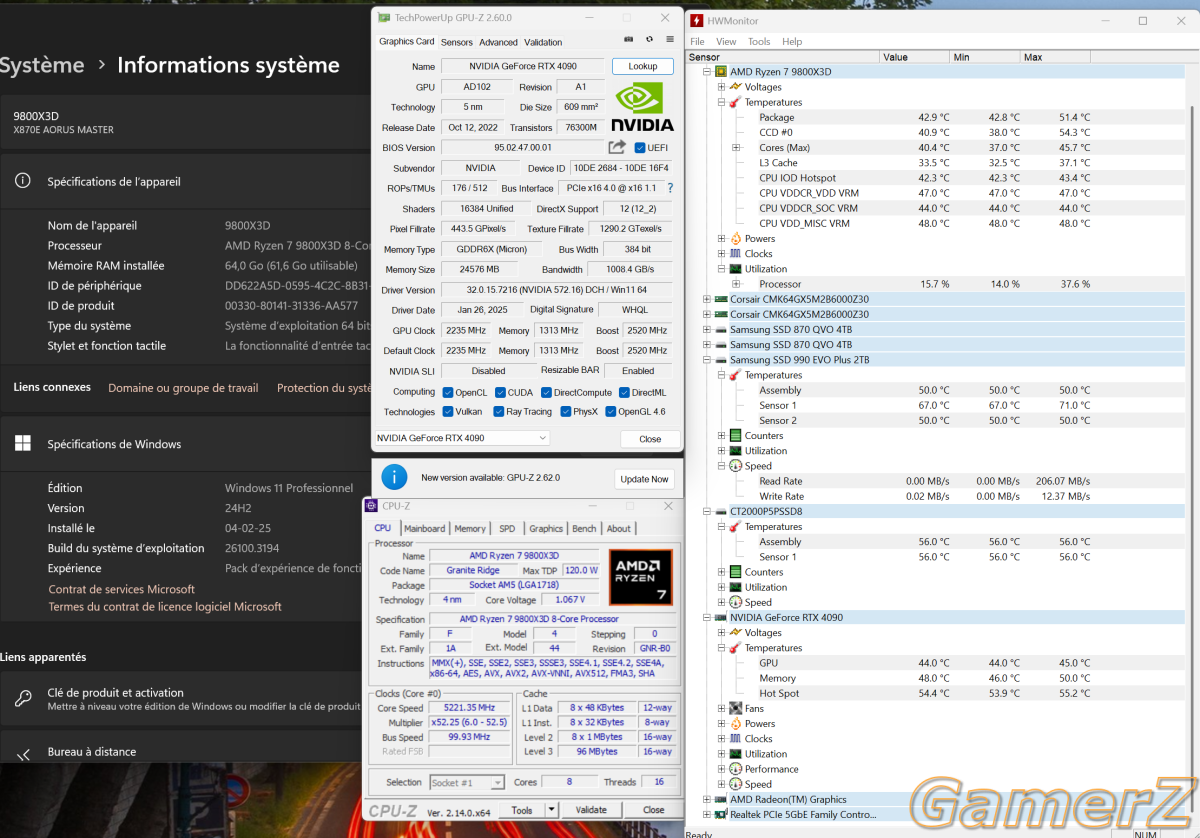Toggle the CUDA checkbox
1200x838 pixels.
[x=499, y=392]
